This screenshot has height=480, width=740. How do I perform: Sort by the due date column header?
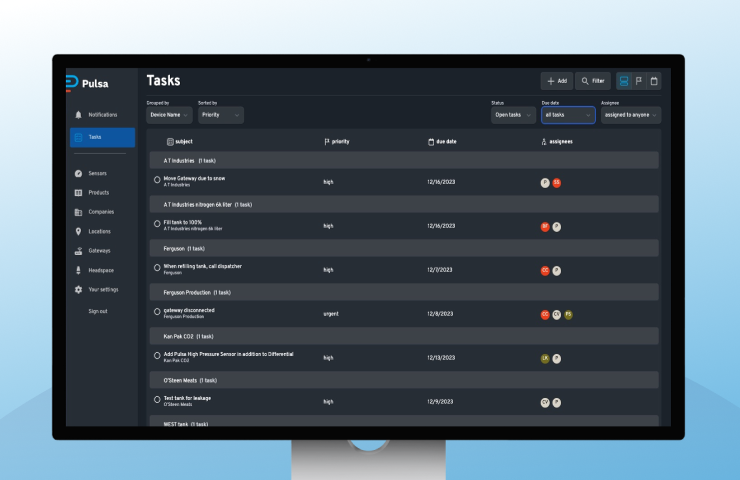445,142
